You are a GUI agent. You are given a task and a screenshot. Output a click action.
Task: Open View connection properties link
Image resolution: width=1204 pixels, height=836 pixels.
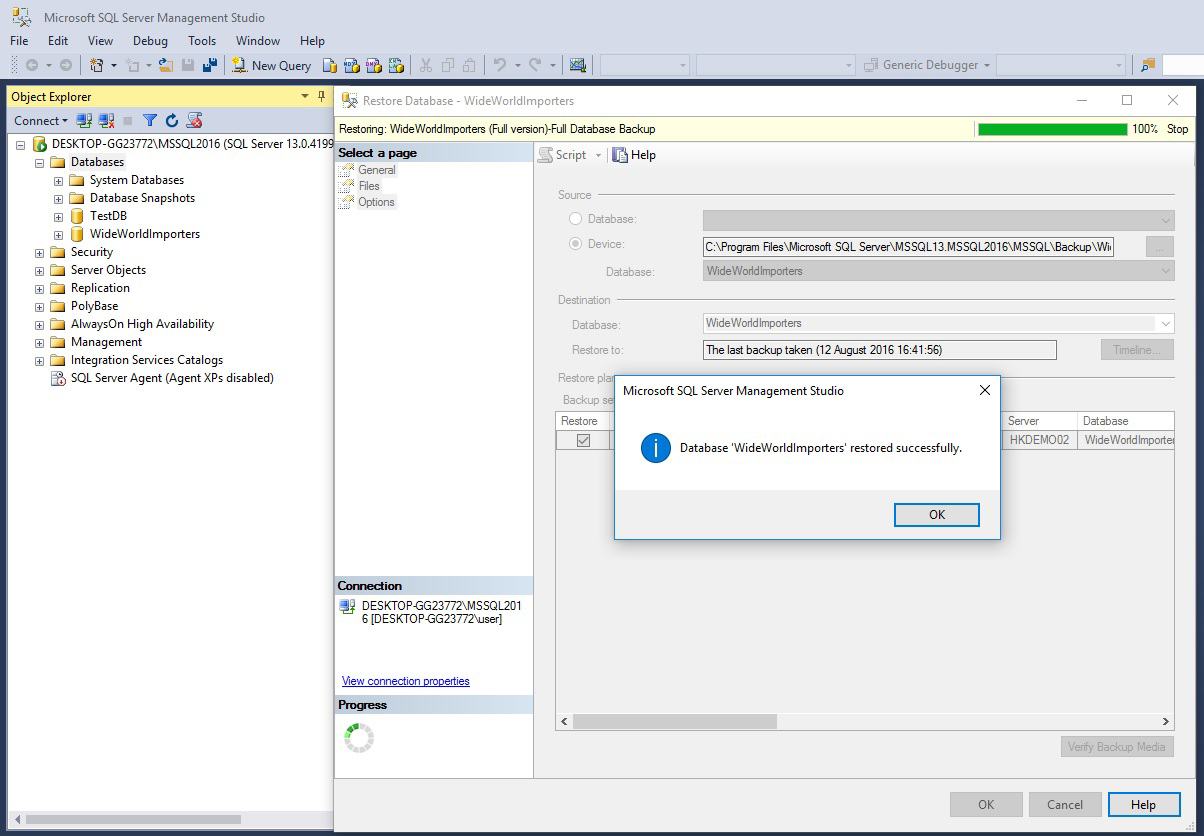(x=406, y=681)
